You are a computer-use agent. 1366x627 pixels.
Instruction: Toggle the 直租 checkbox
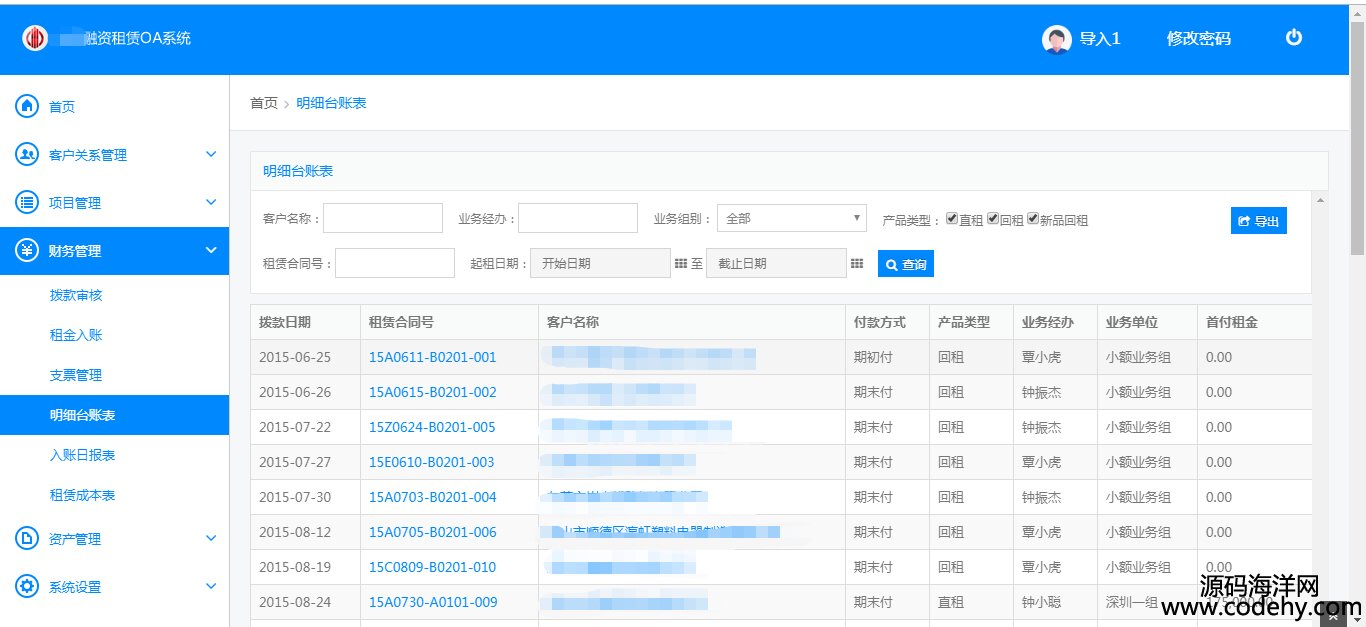tap(952, 219)
